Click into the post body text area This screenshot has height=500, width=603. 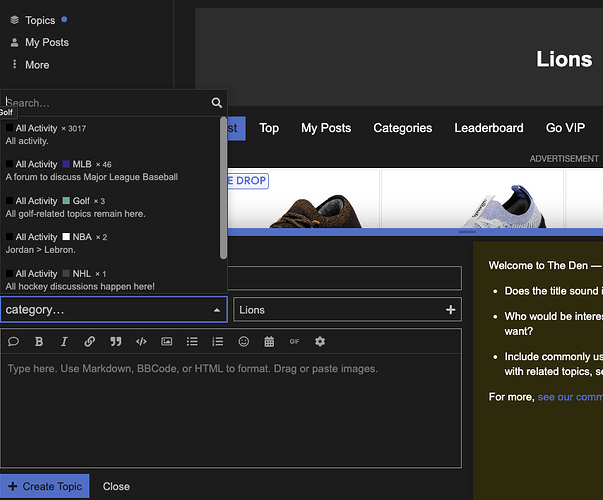click(x=231, y=410)
